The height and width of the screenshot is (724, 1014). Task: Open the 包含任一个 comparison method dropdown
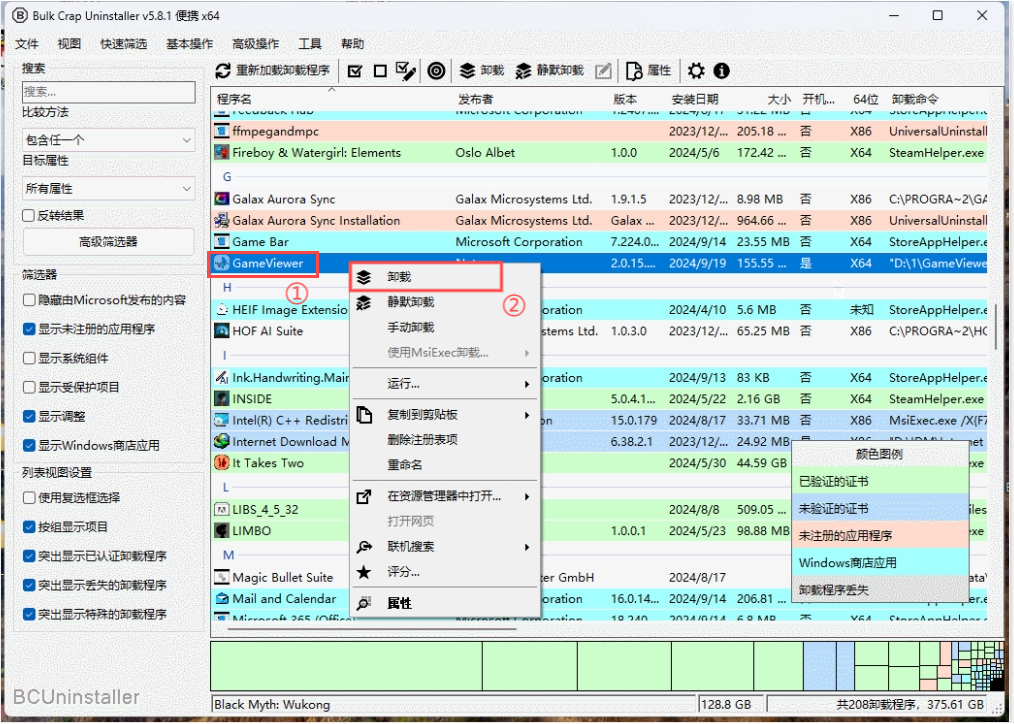pyautogui.click(x=109, y=140)
